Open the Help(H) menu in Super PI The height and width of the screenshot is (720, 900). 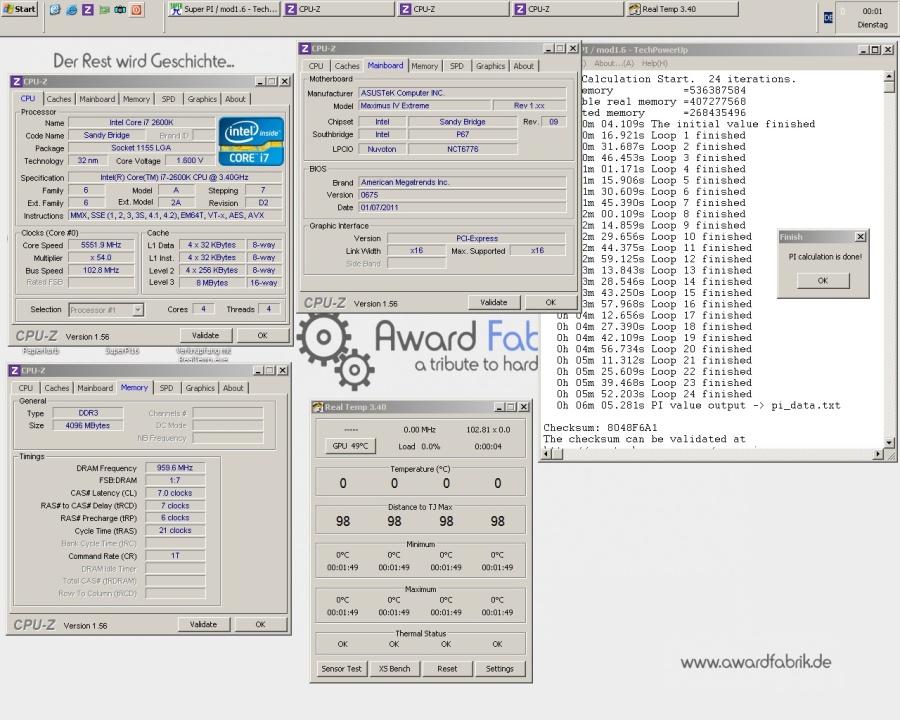[x=654, y=63]
